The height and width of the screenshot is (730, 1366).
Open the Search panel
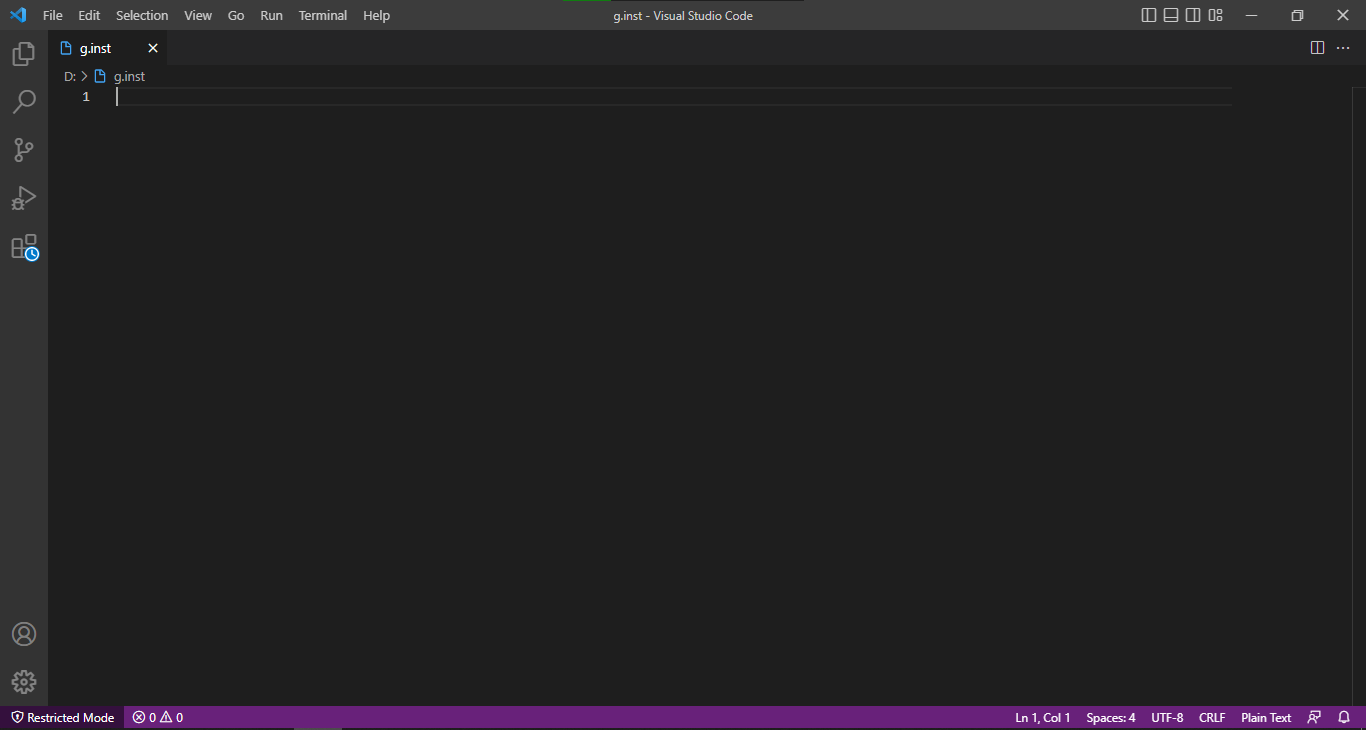click(23, 101)
